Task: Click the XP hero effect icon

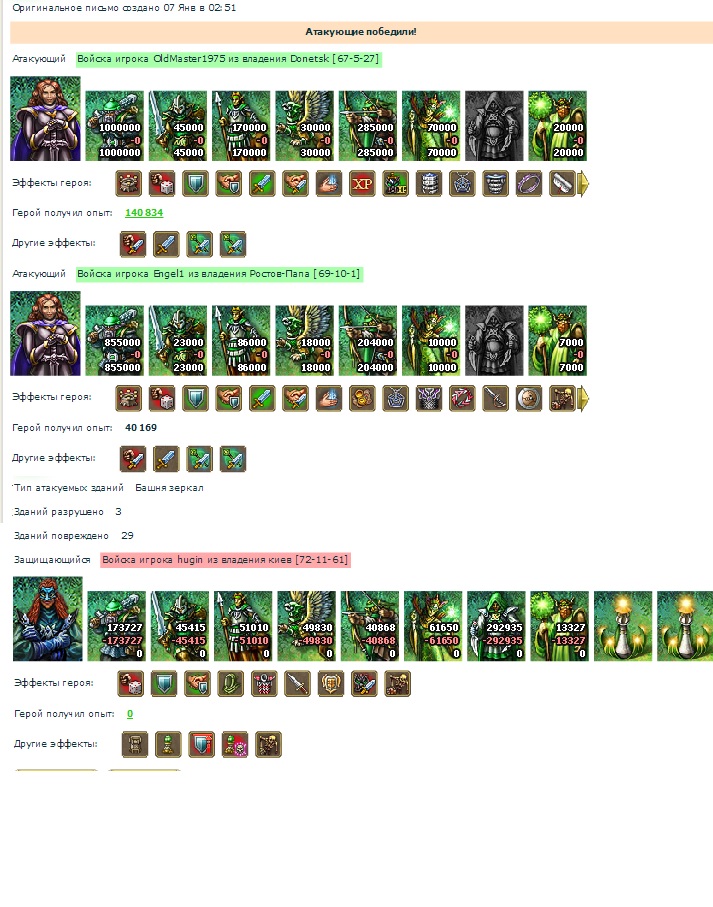Action: point(362,184)
